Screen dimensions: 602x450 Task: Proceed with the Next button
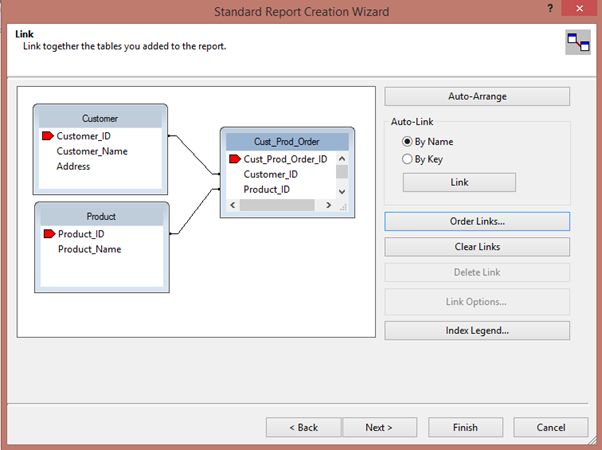coord(379,427)
